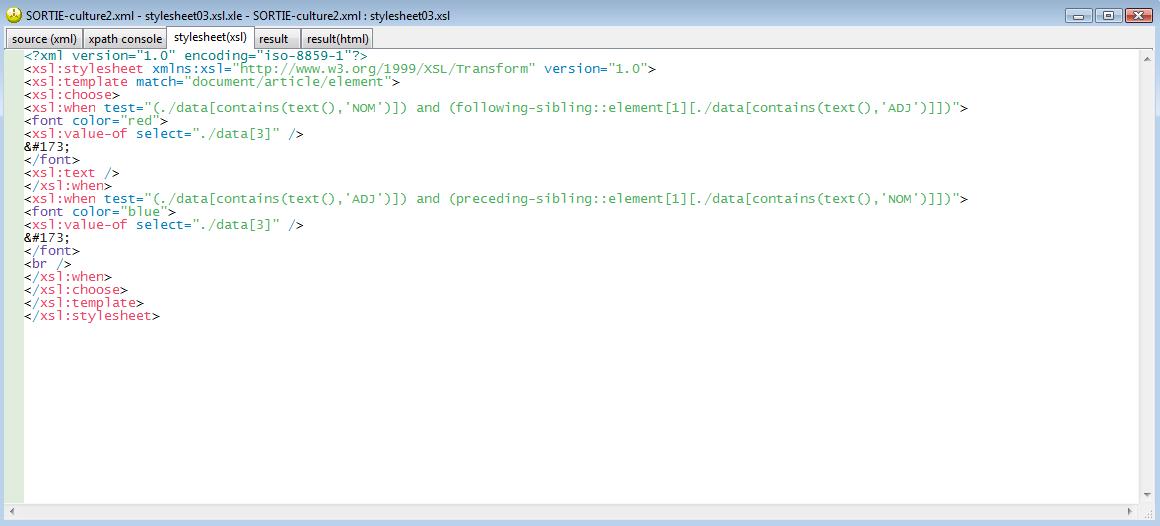Click the closing </xsl:choose> line
This screenshot has width=1160, height=526.
click(75, 290)
